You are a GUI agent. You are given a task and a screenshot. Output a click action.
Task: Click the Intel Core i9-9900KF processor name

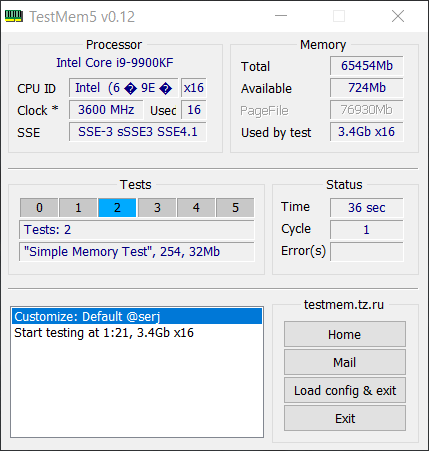point(115,63)
